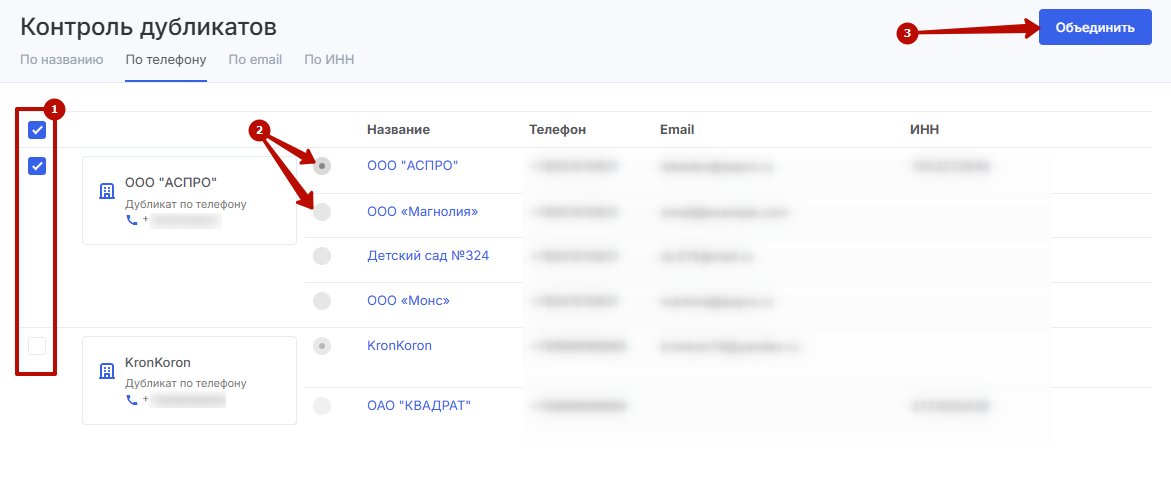This screenshot has width=1171, height=487.
Task: Select radio button for Детский сад №324
Action: point(322,256)
